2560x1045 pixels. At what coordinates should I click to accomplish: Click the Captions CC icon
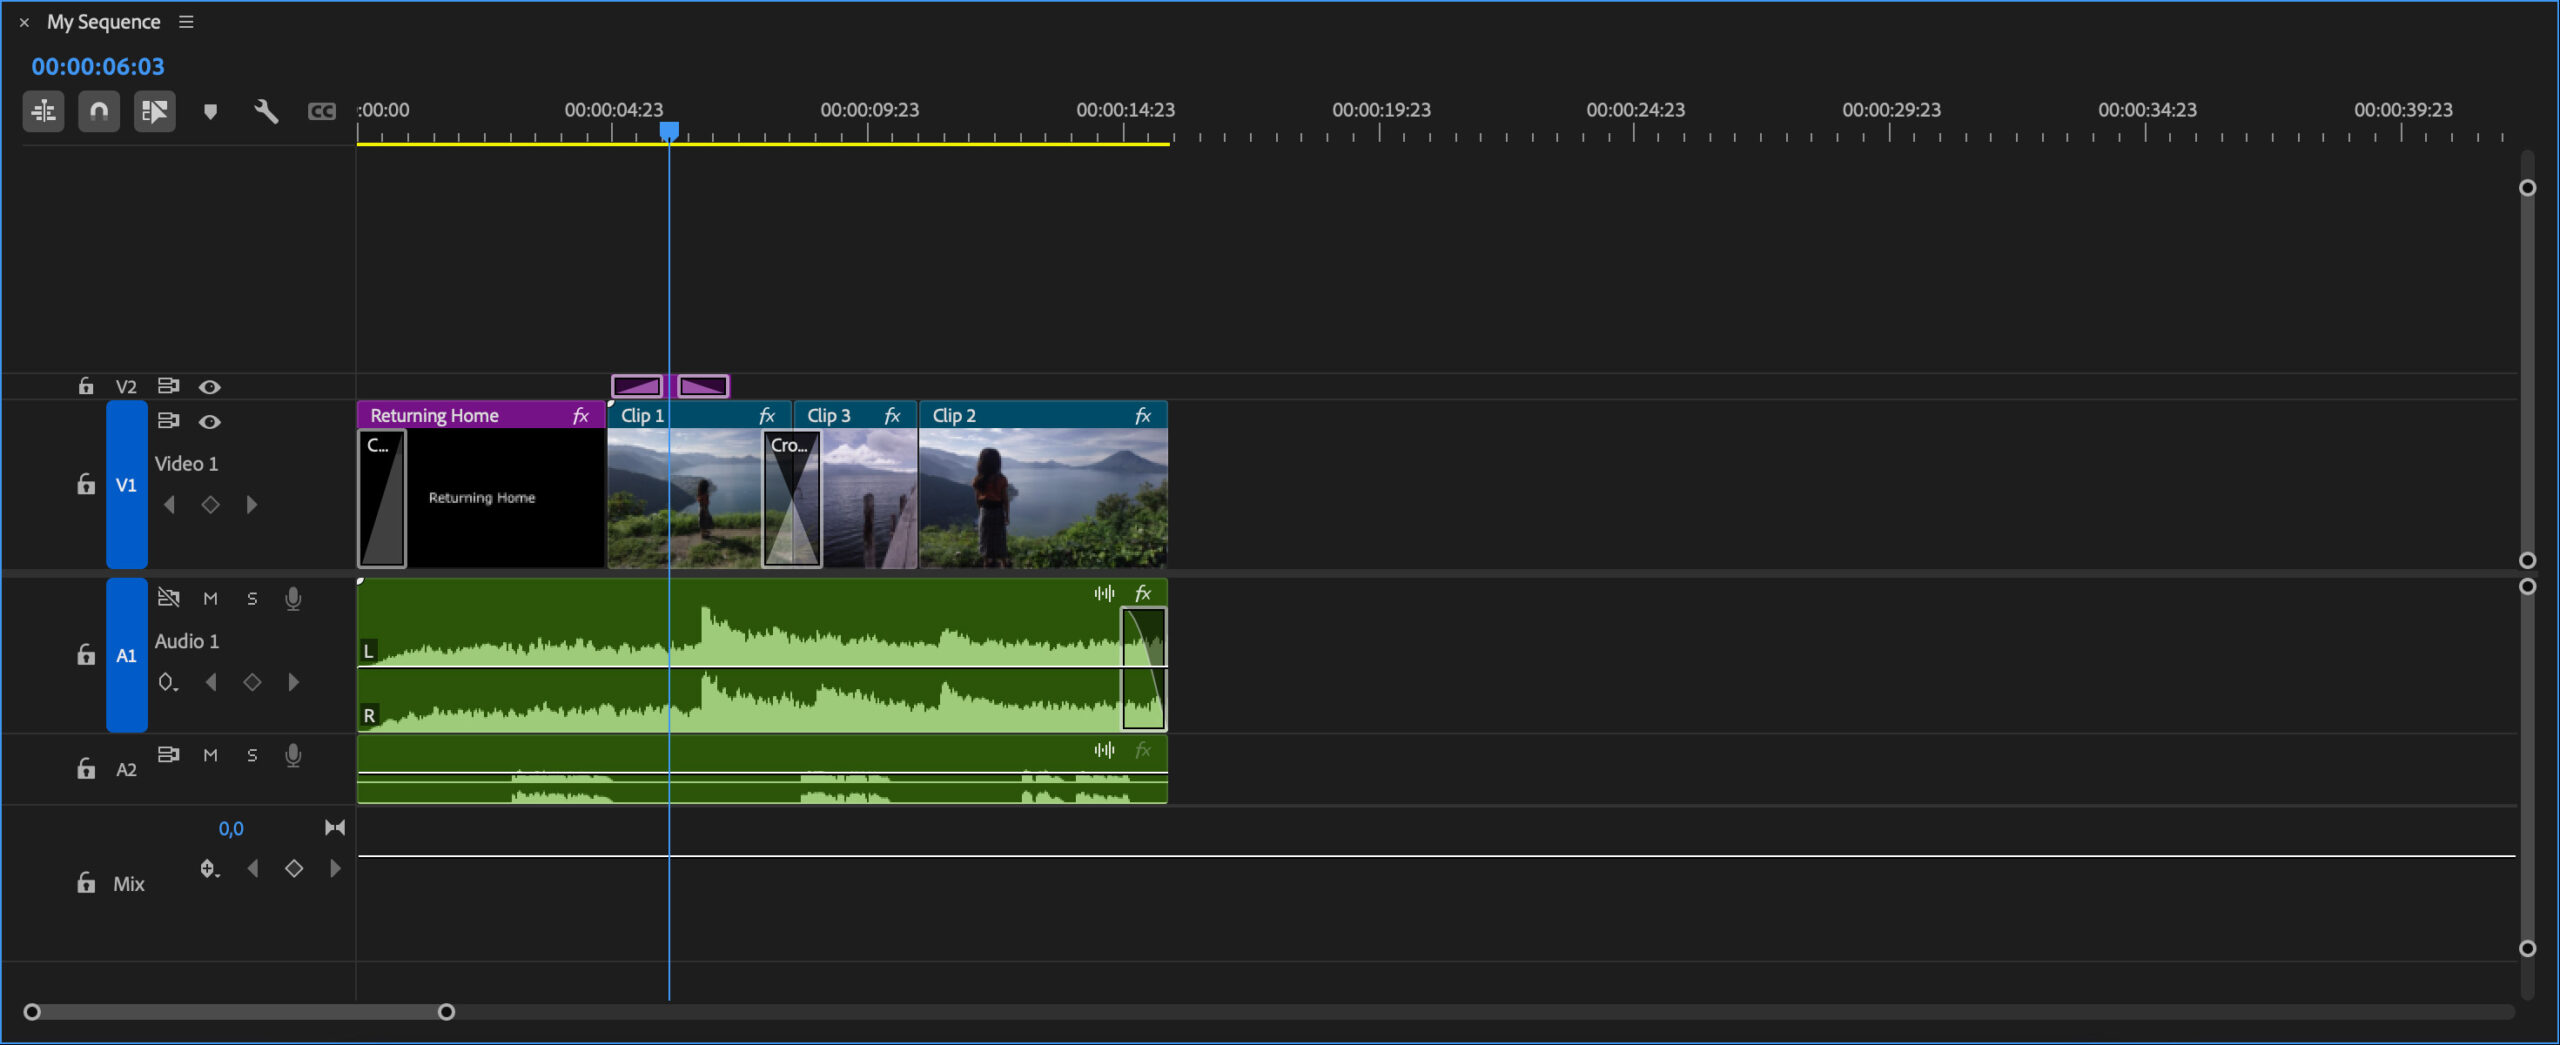coord(321,111)
